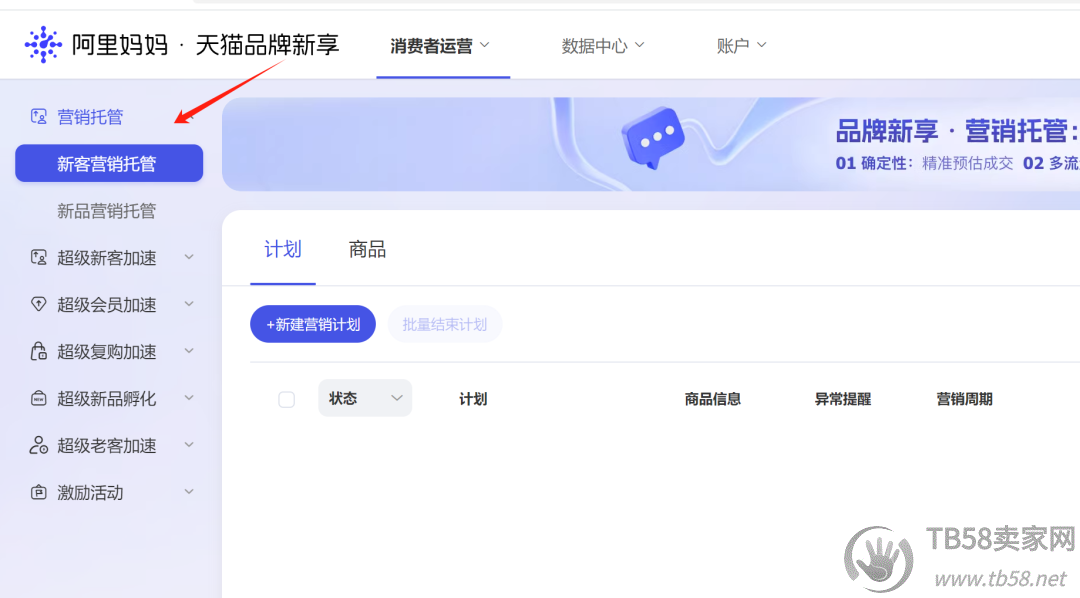Screen dimensions: 1080x598
Task: Click the 超级新品孵化 icon
Action: click(x=39, y=398)
